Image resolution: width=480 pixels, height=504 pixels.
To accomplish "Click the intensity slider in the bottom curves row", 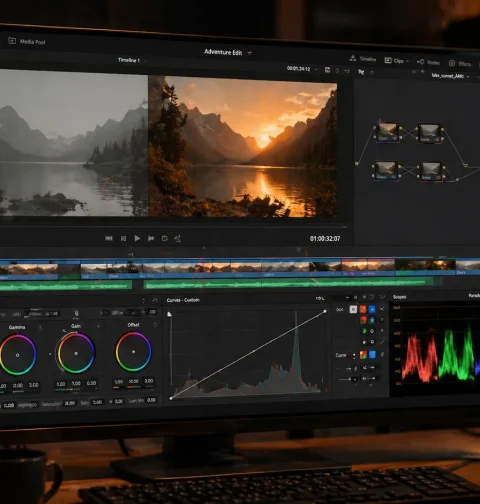I will coord(346,379).
